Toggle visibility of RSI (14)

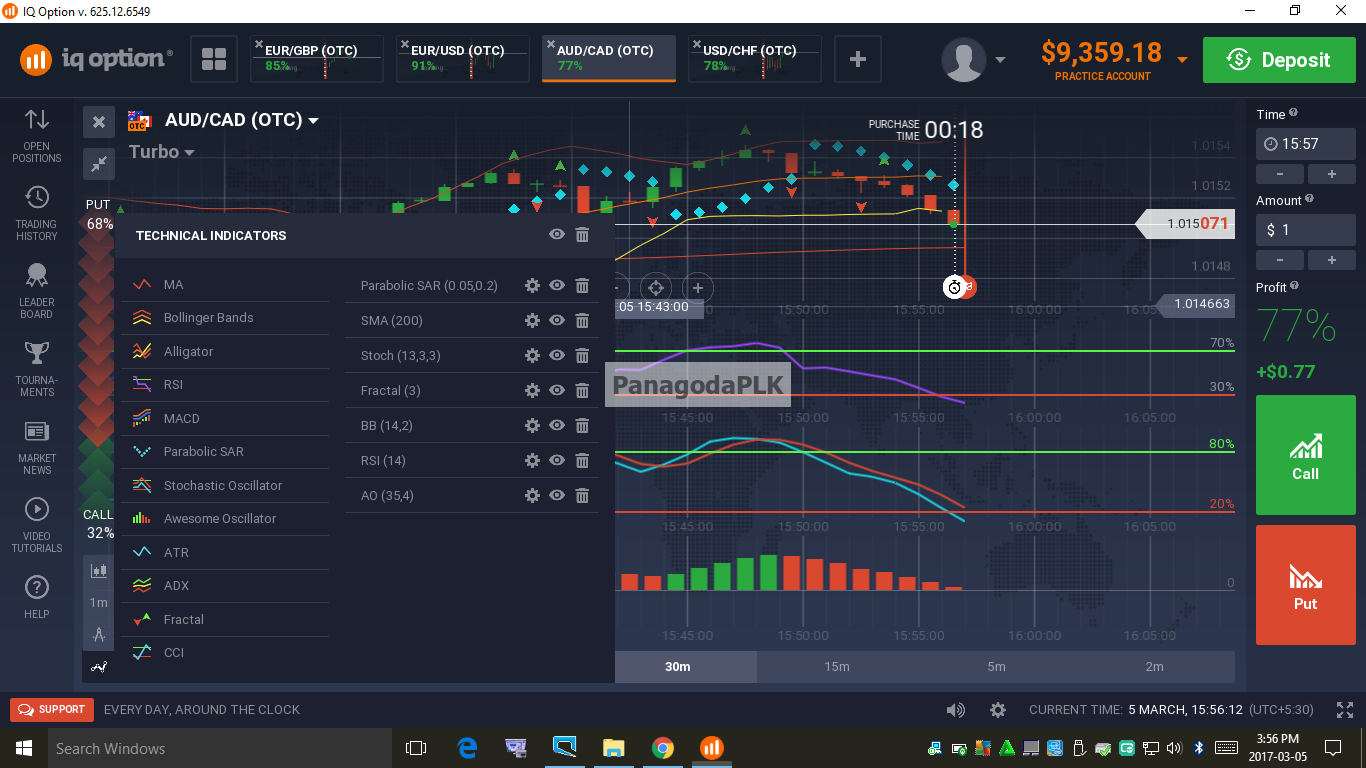(x=557, y=460)
